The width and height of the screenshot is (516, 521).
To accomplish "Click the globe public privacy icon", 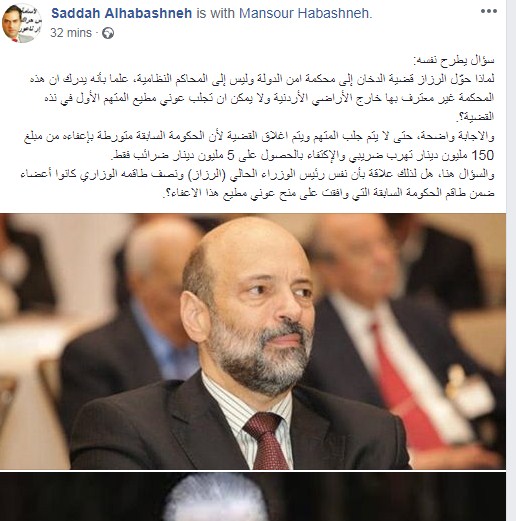I will (x=108, y=33).
